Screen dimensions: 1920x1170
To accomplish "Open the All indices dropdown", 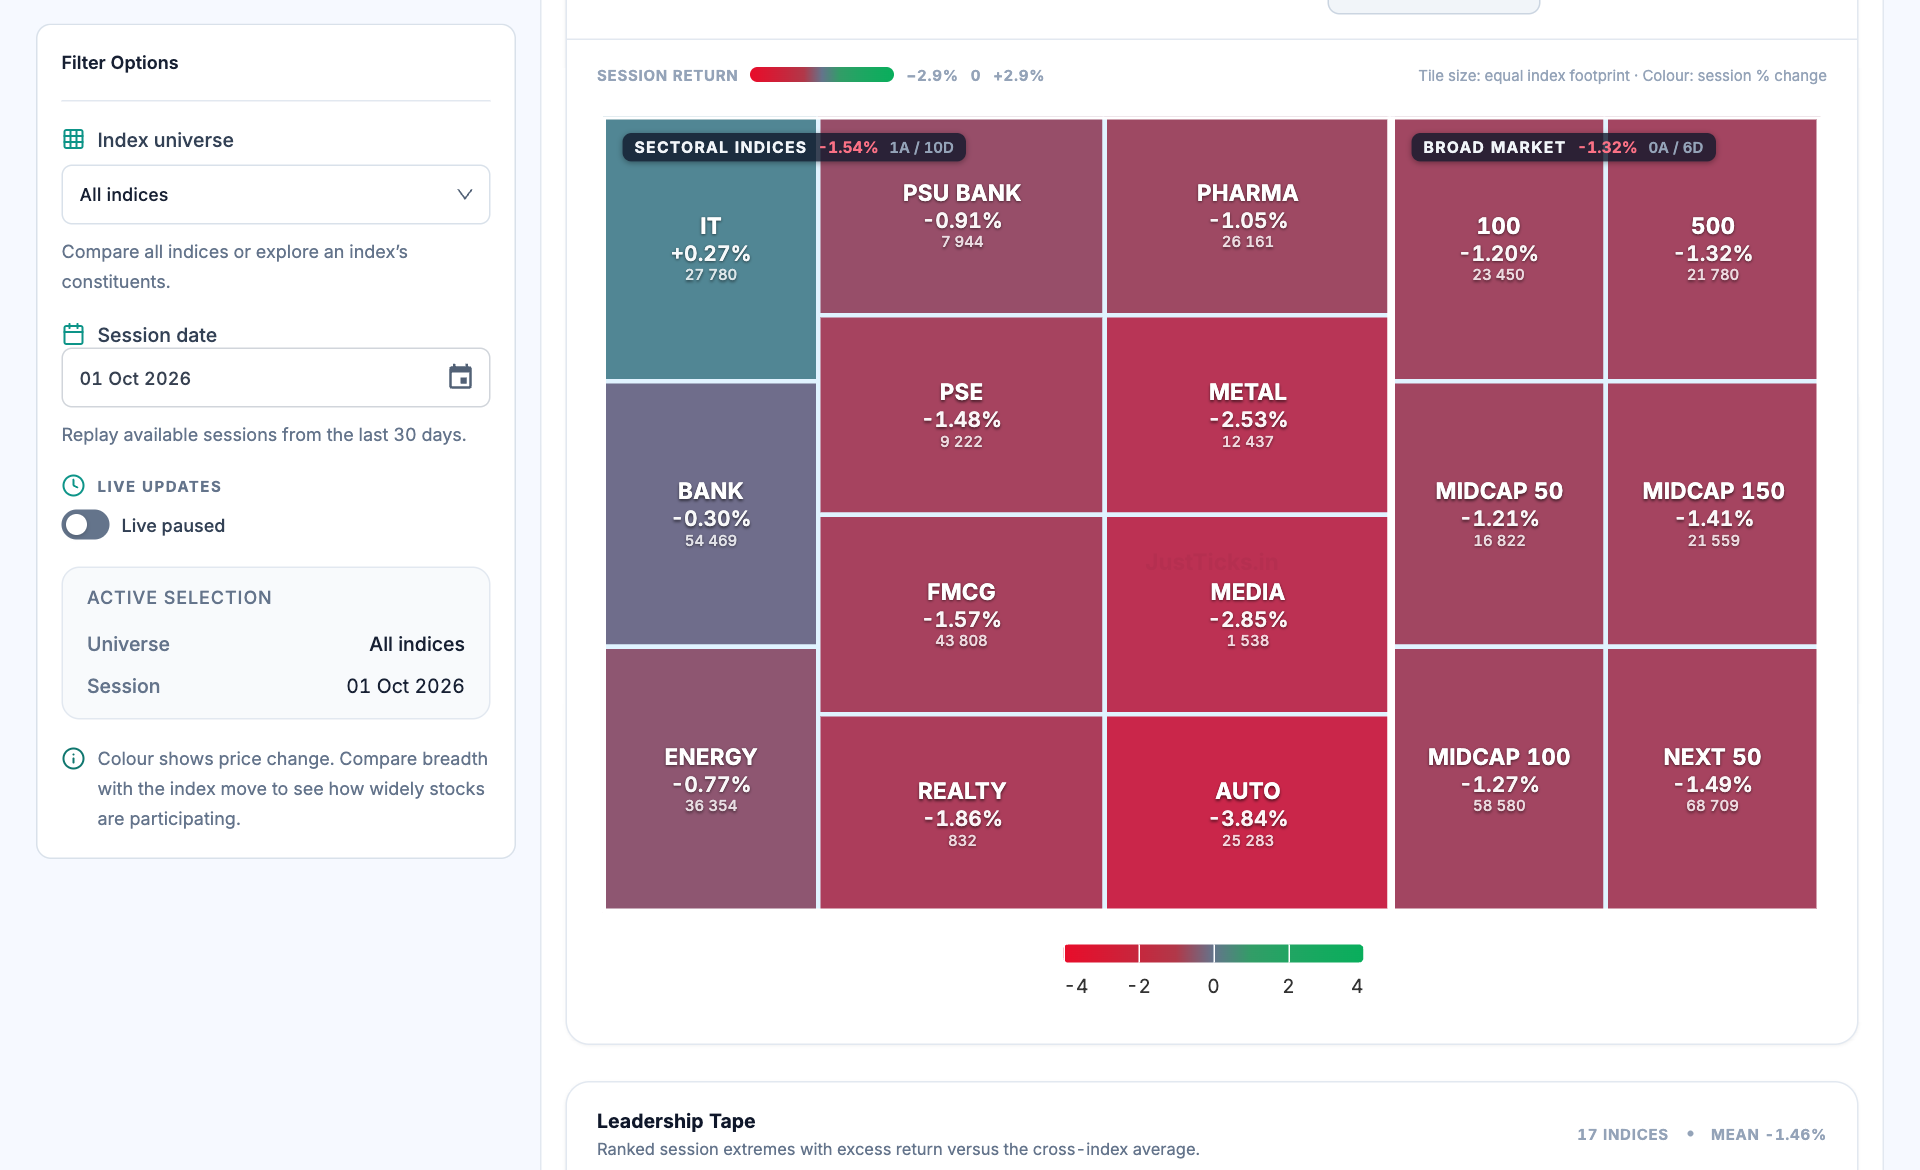I will 276,195.
